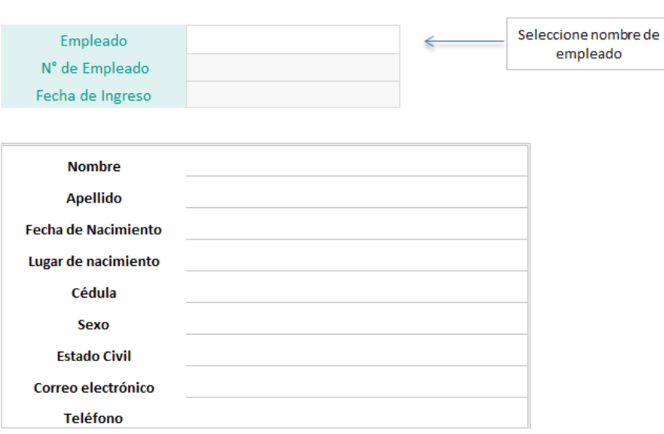Click the Cédula entry field

[357, 287]
